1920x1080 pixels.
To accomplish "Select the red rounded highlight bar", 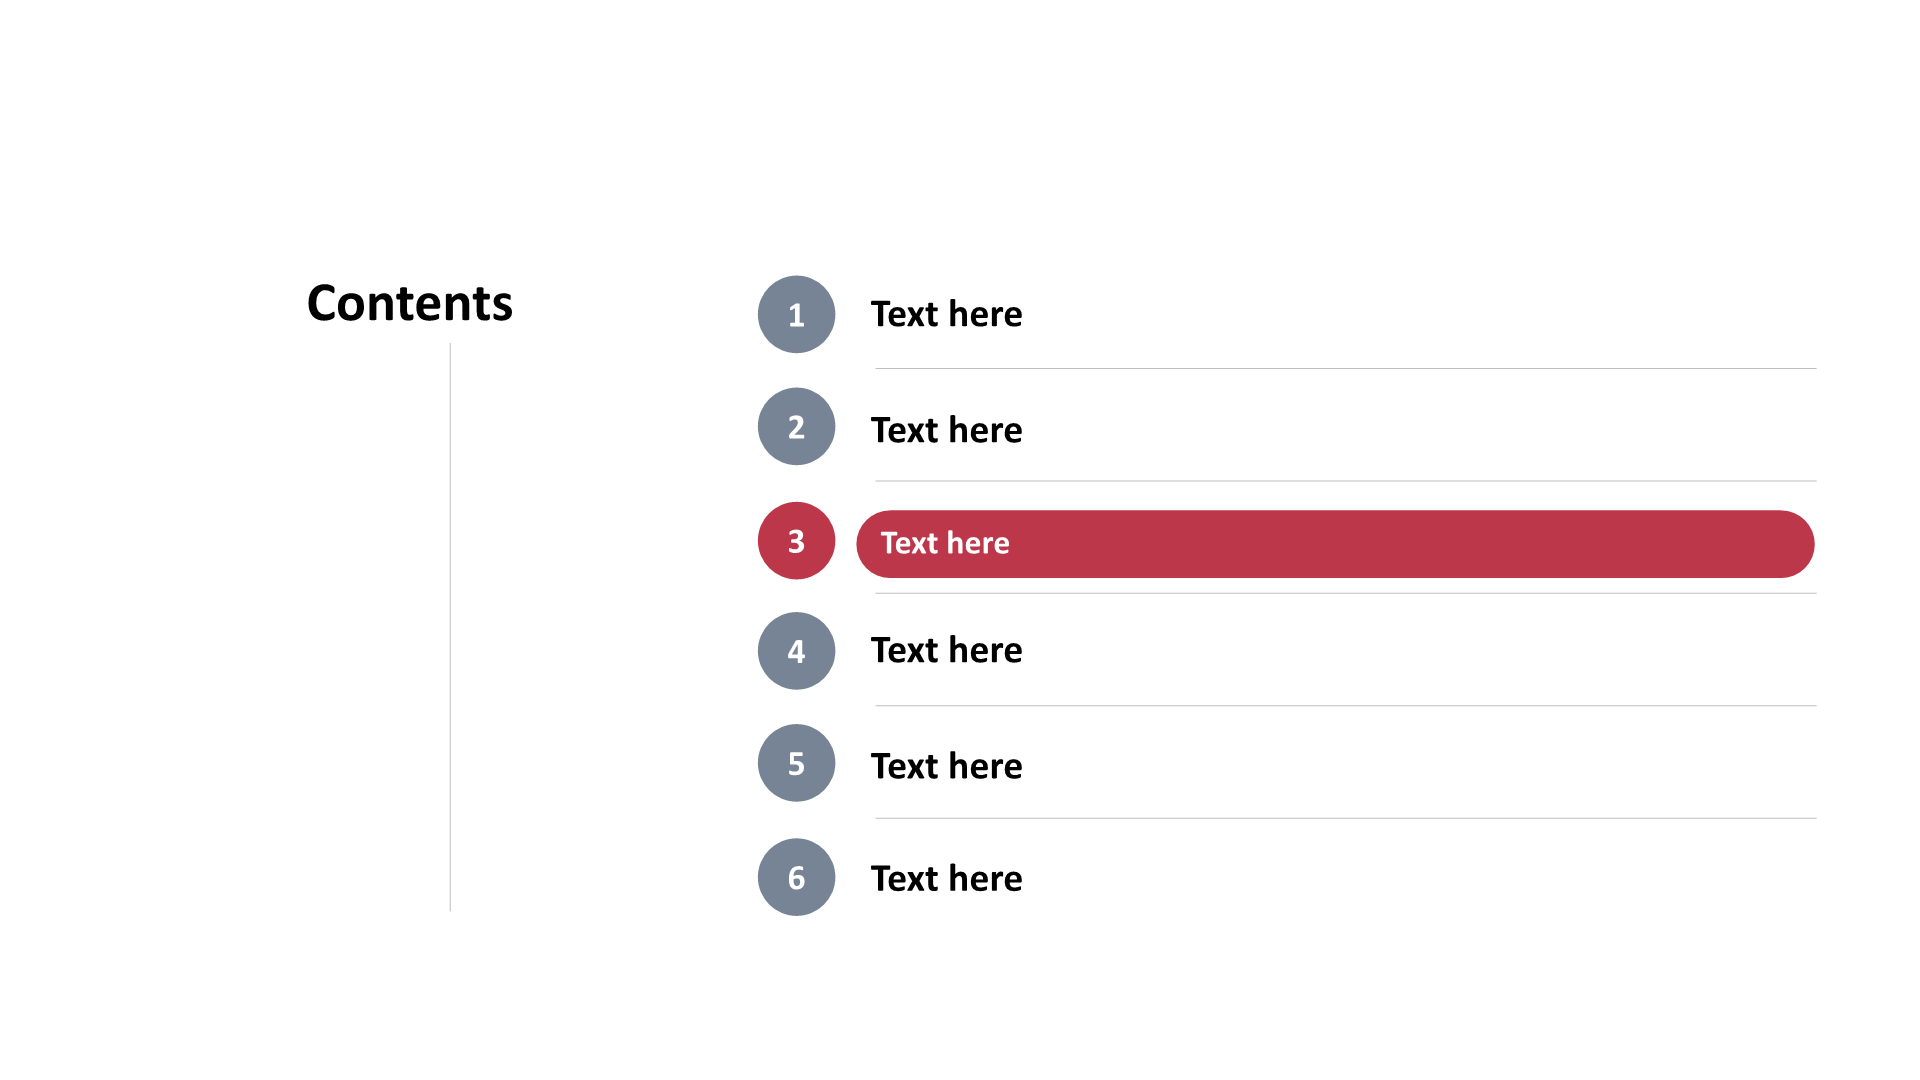I will 1400,544.
